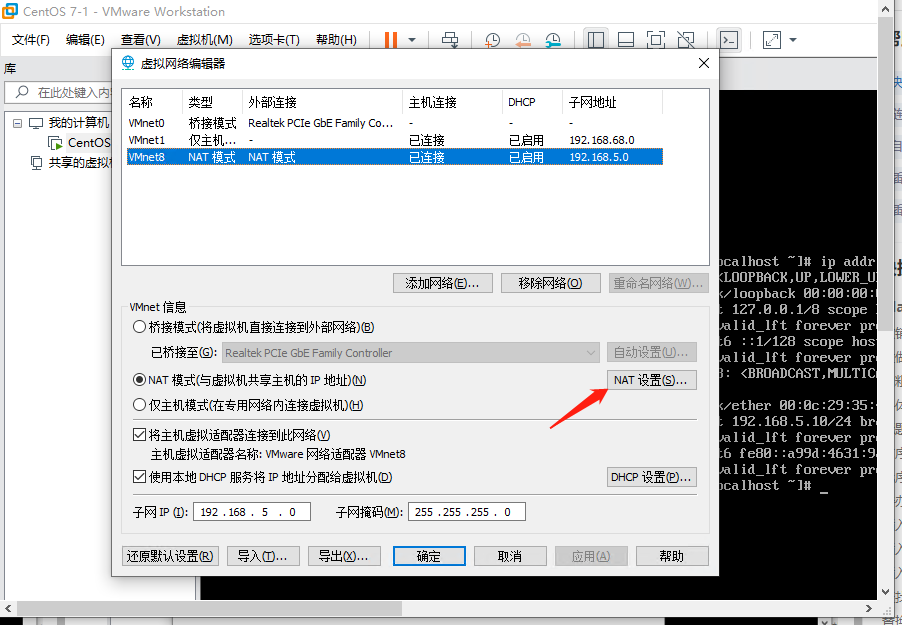This screenshot has height=625, width=902.
Task: Revert the VM to its snapshot
Action: pyautogui.click(x=522, y=40)
